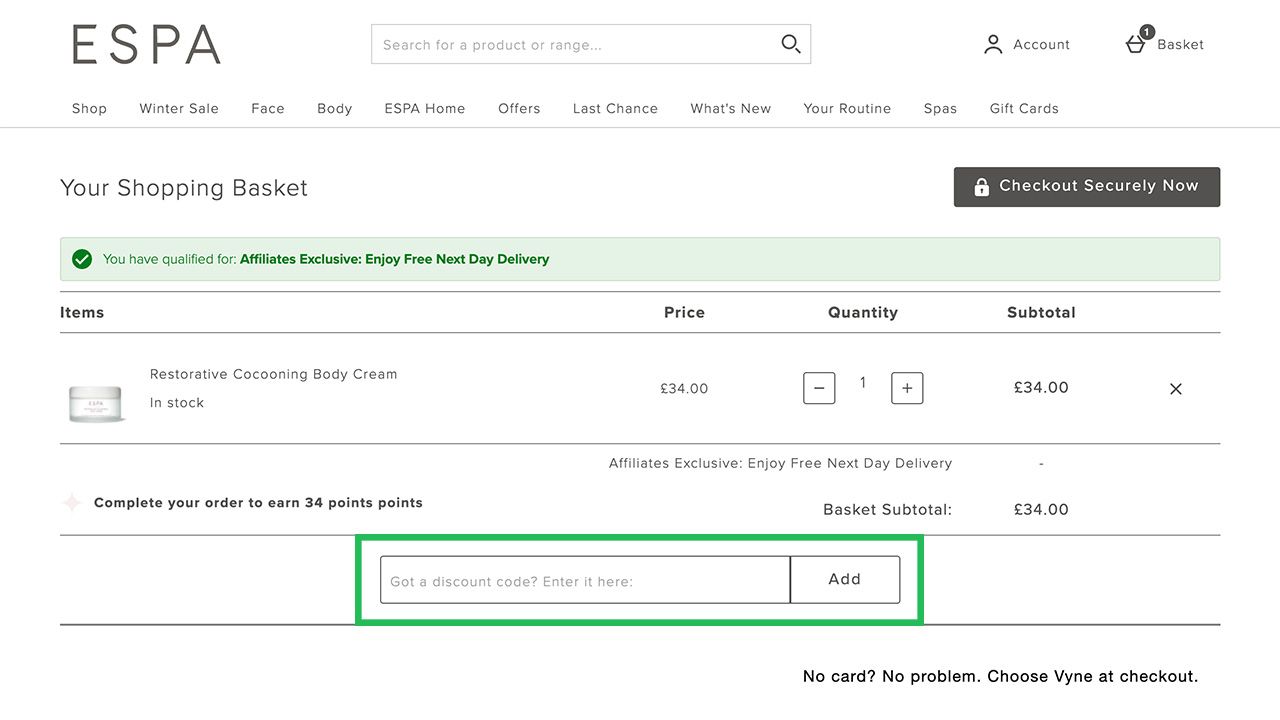
Task: Open ESPA Home section
Action: (x=425, y=108)
